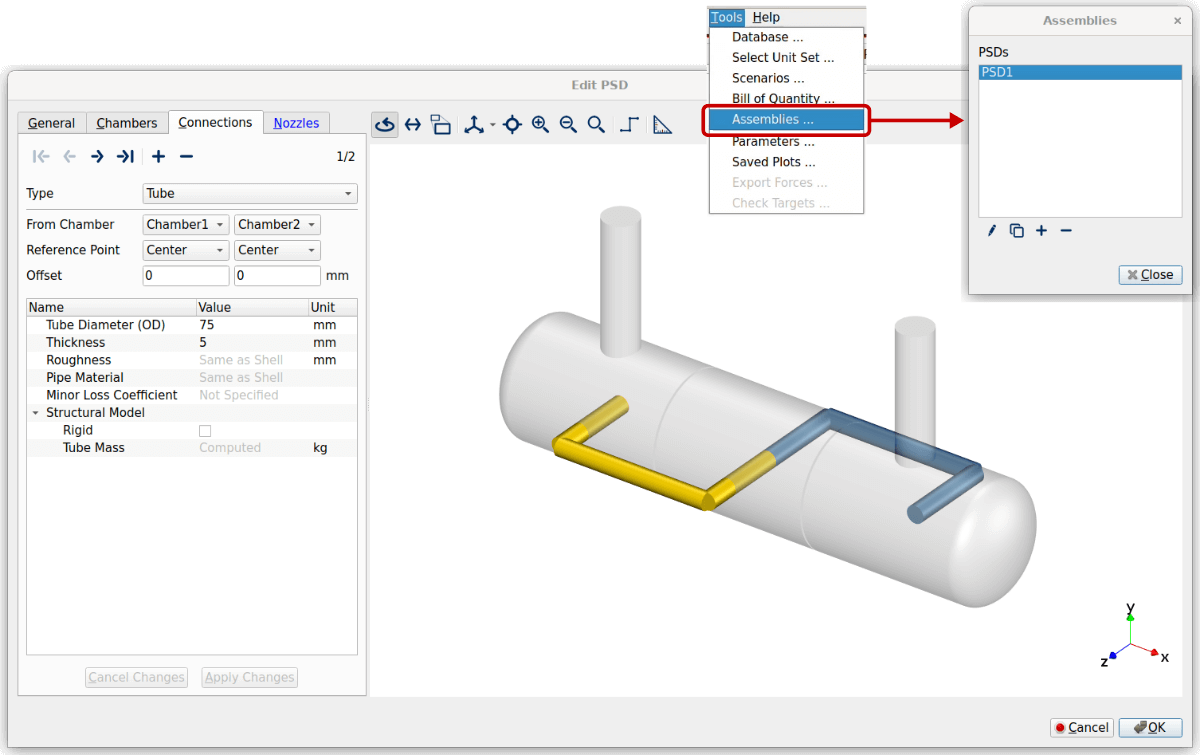
Task: Click the zoom in magnifier icon
Action: [x=540, y=124]
